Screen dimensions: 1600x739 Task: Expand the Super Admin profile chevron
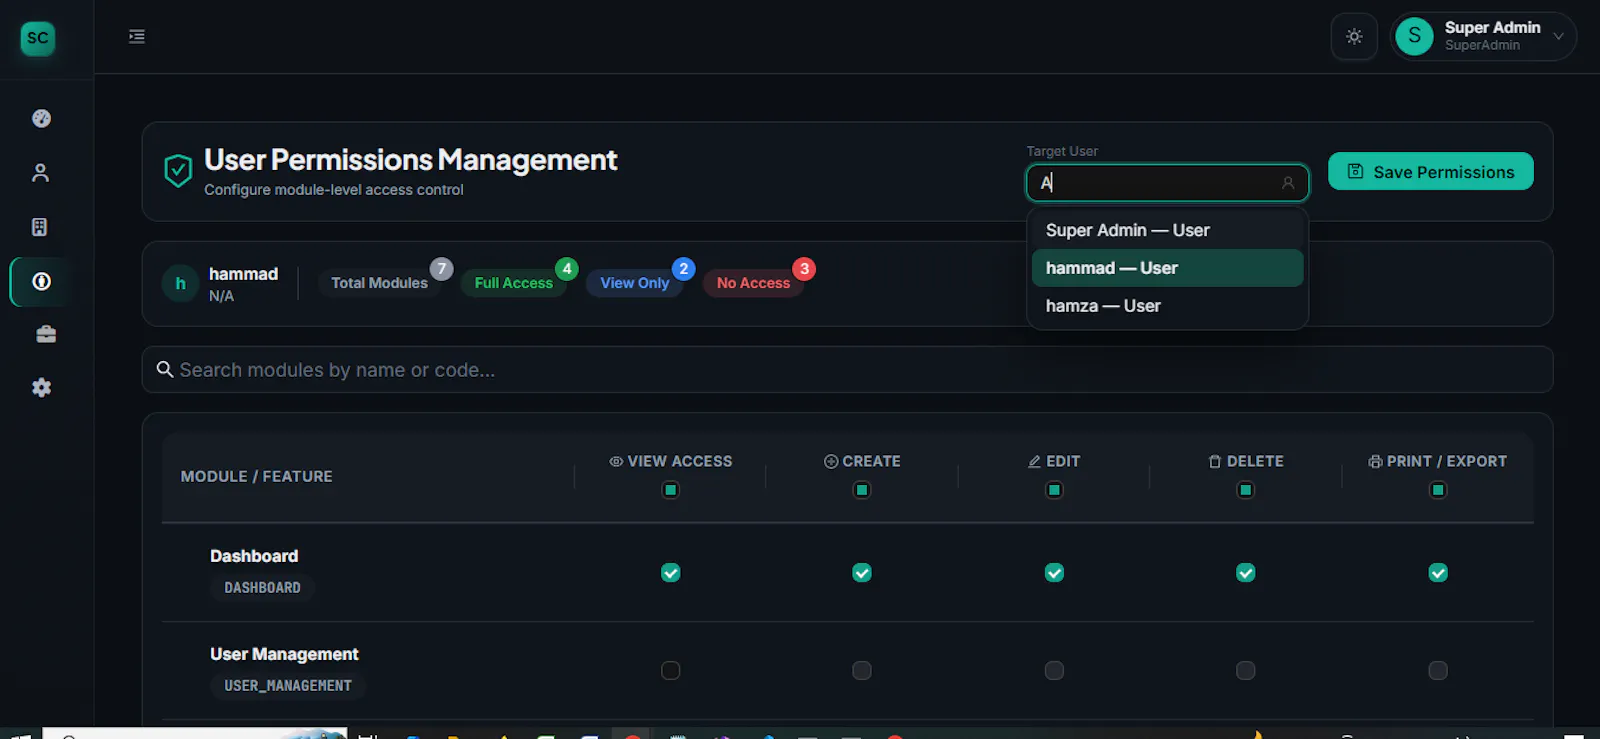1558,36
